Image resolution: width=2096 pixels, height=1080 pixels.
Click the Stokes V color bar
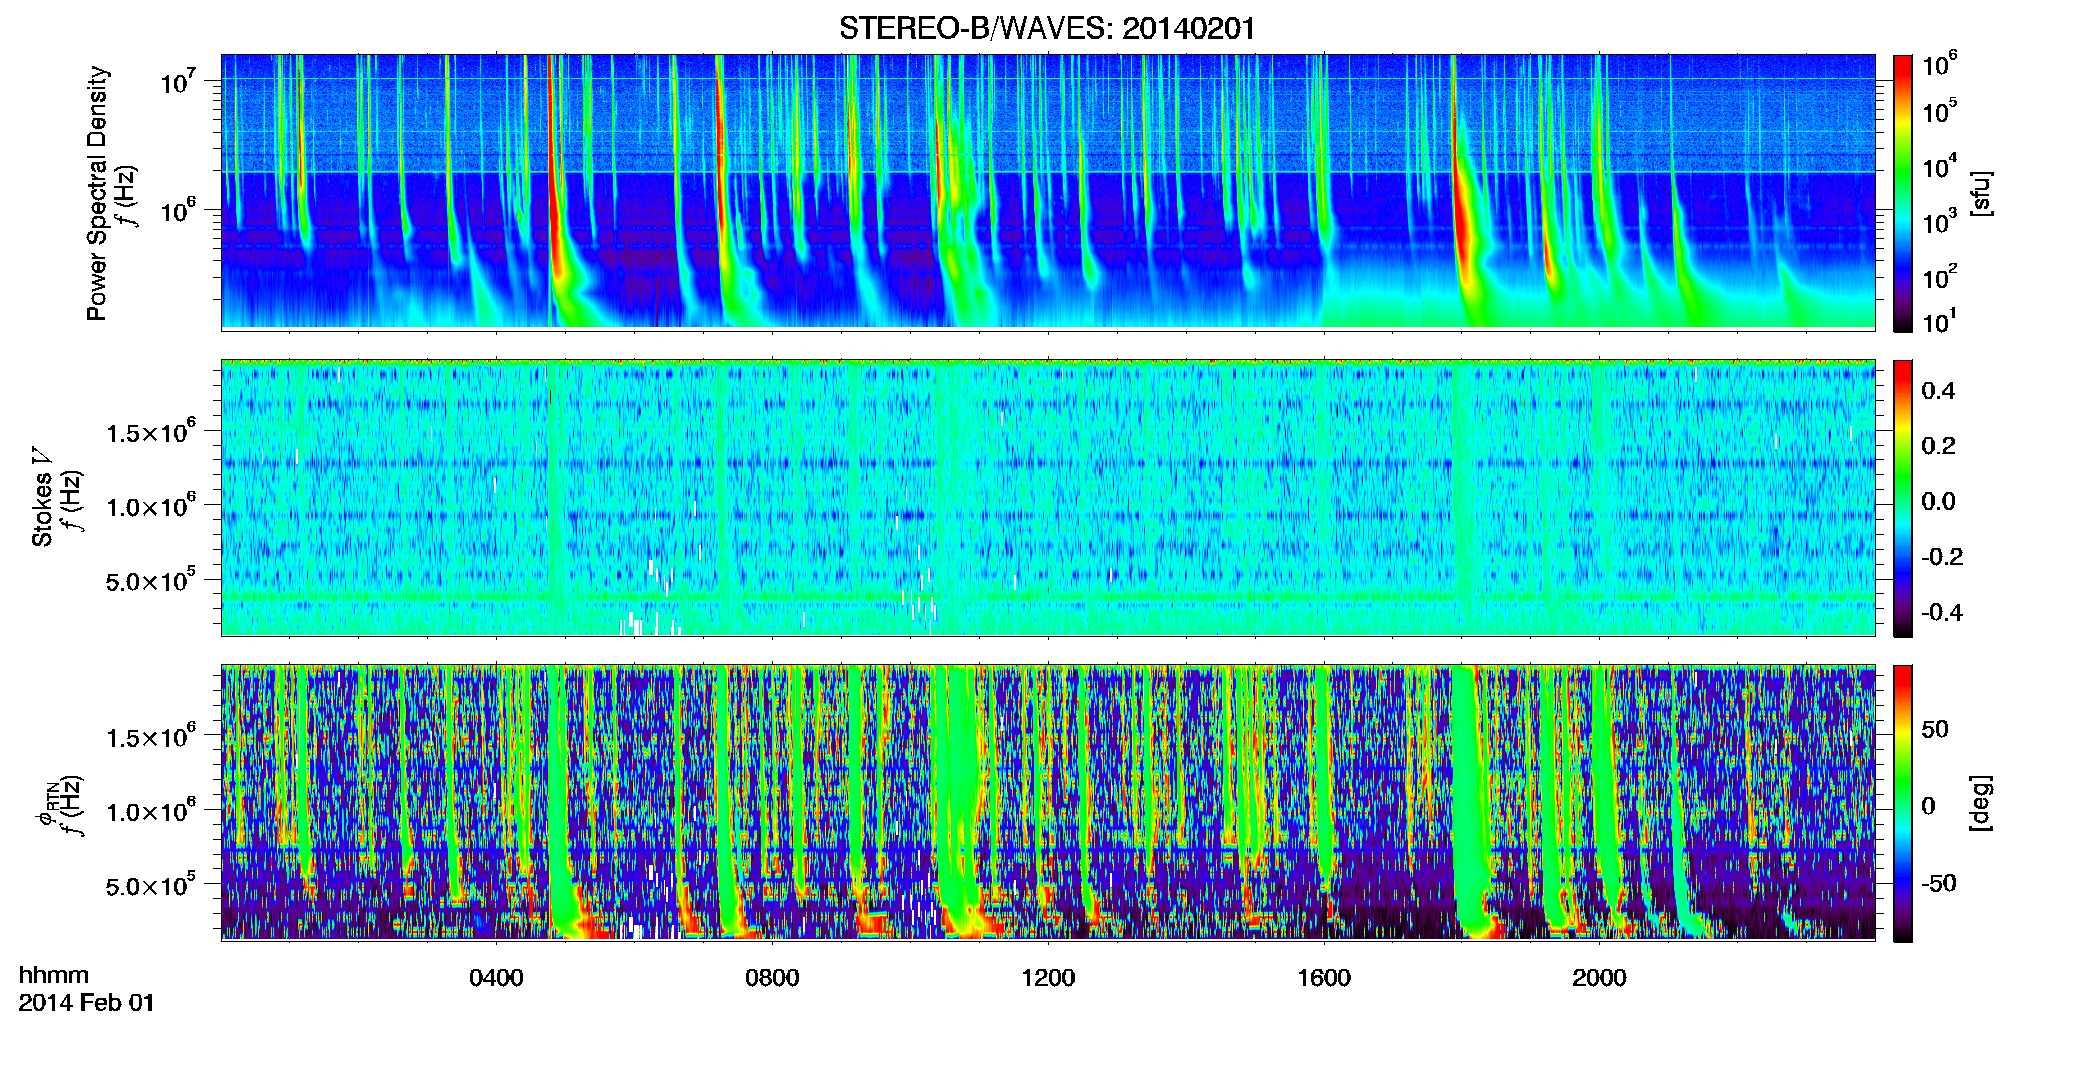1903,498
